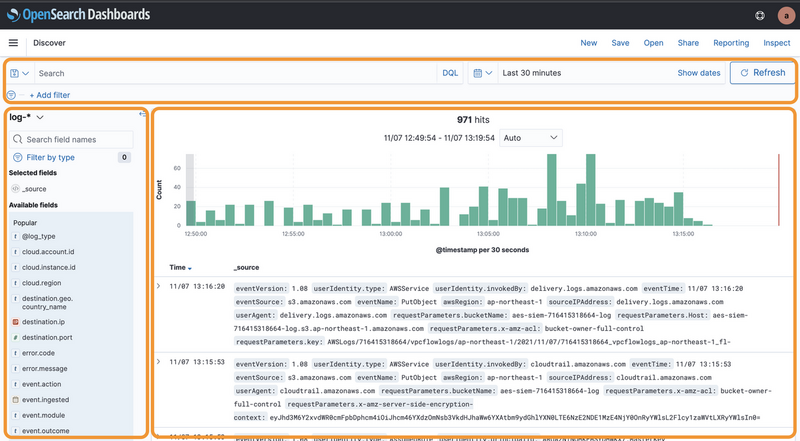This screenshot has width=800, height=441.
Task: Click the Time column sort arrow
Action: click(x=190, y=268)
